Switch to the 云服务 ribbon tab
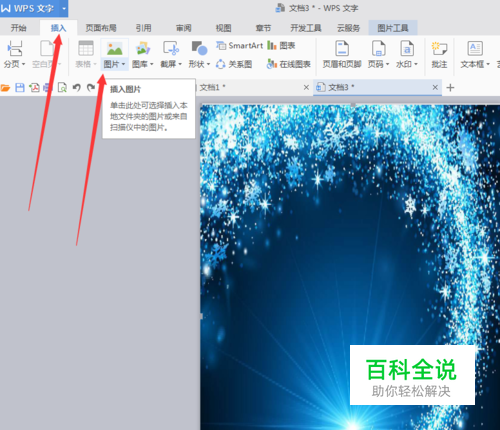 coord(348,28)
